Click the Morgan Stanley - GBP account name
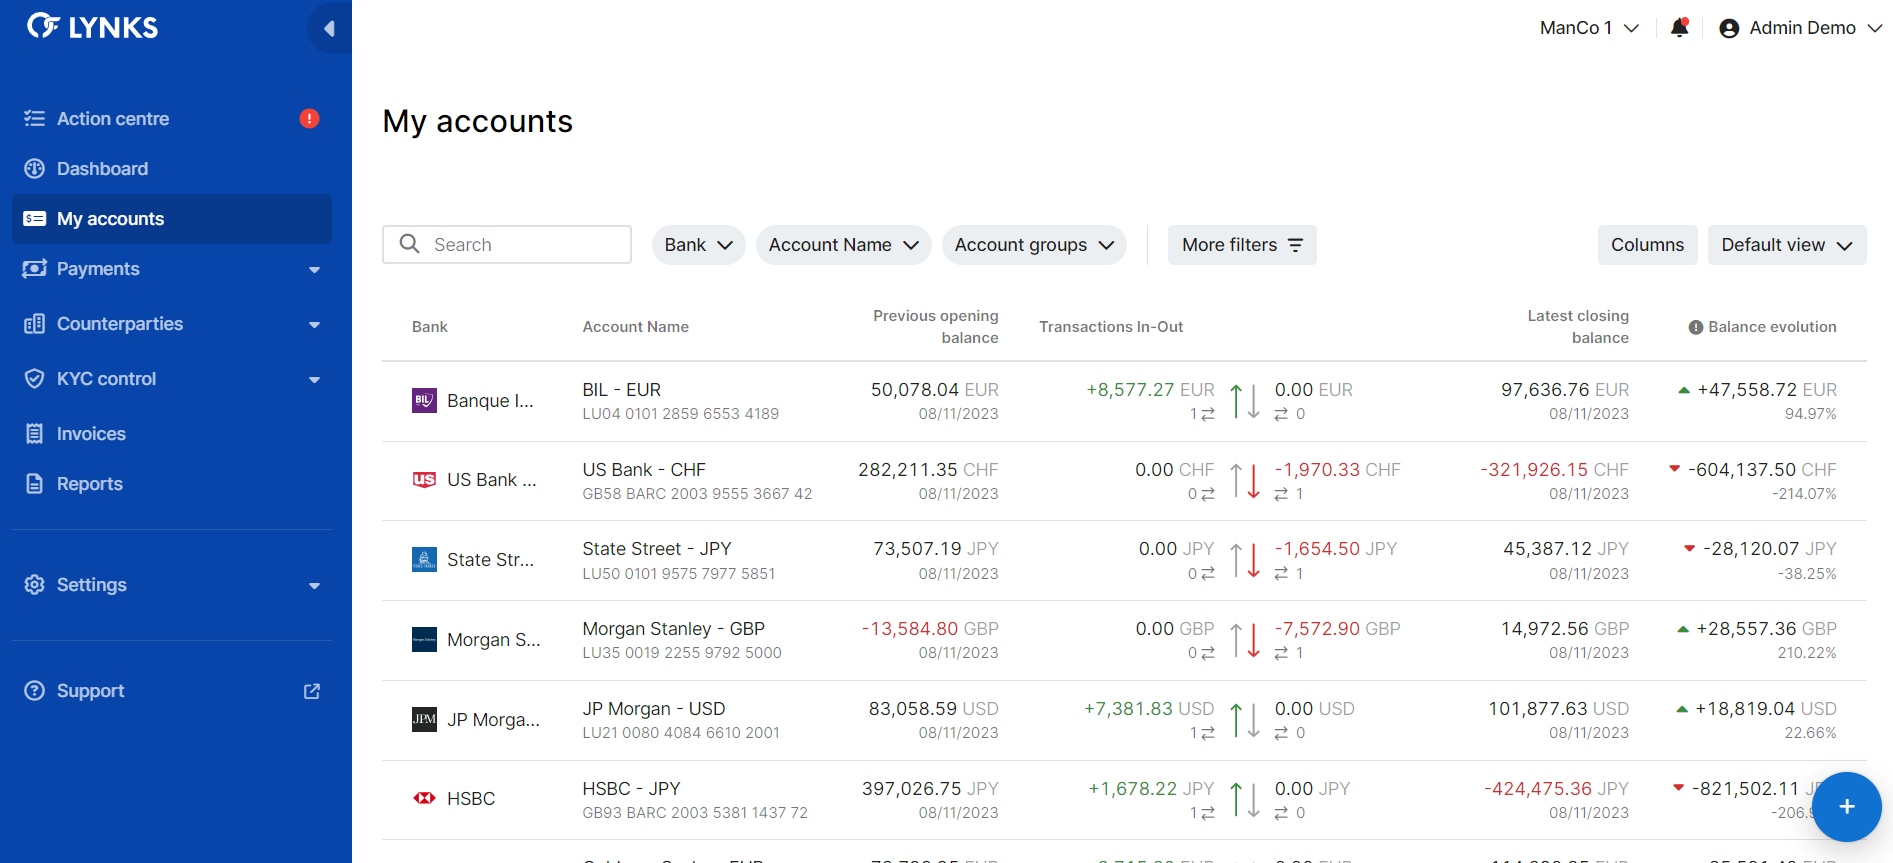The image size is (1893, 863). pos(674,629)
